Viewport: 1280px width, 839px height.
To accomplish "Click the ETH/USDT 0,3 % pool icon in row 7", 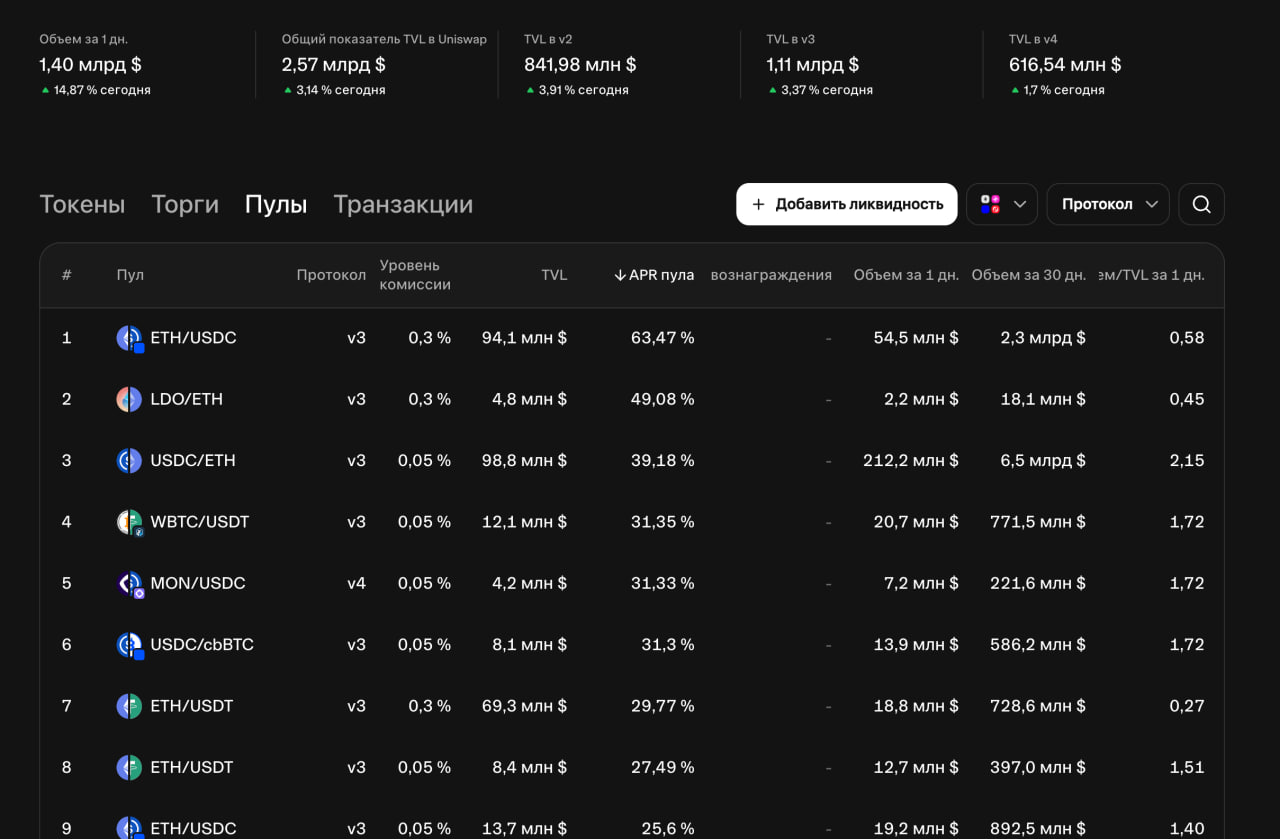I will coord(129,706).
